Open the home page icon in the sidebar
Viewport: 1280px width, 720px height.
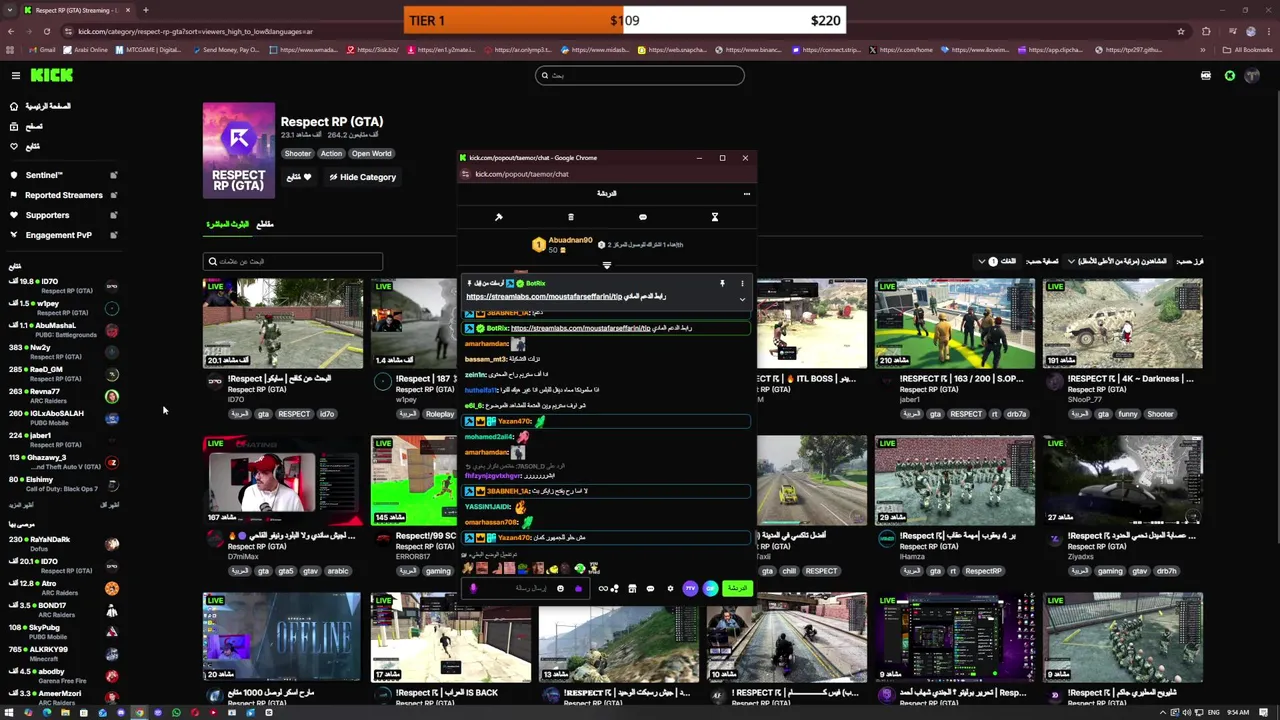tap(14, 106)
